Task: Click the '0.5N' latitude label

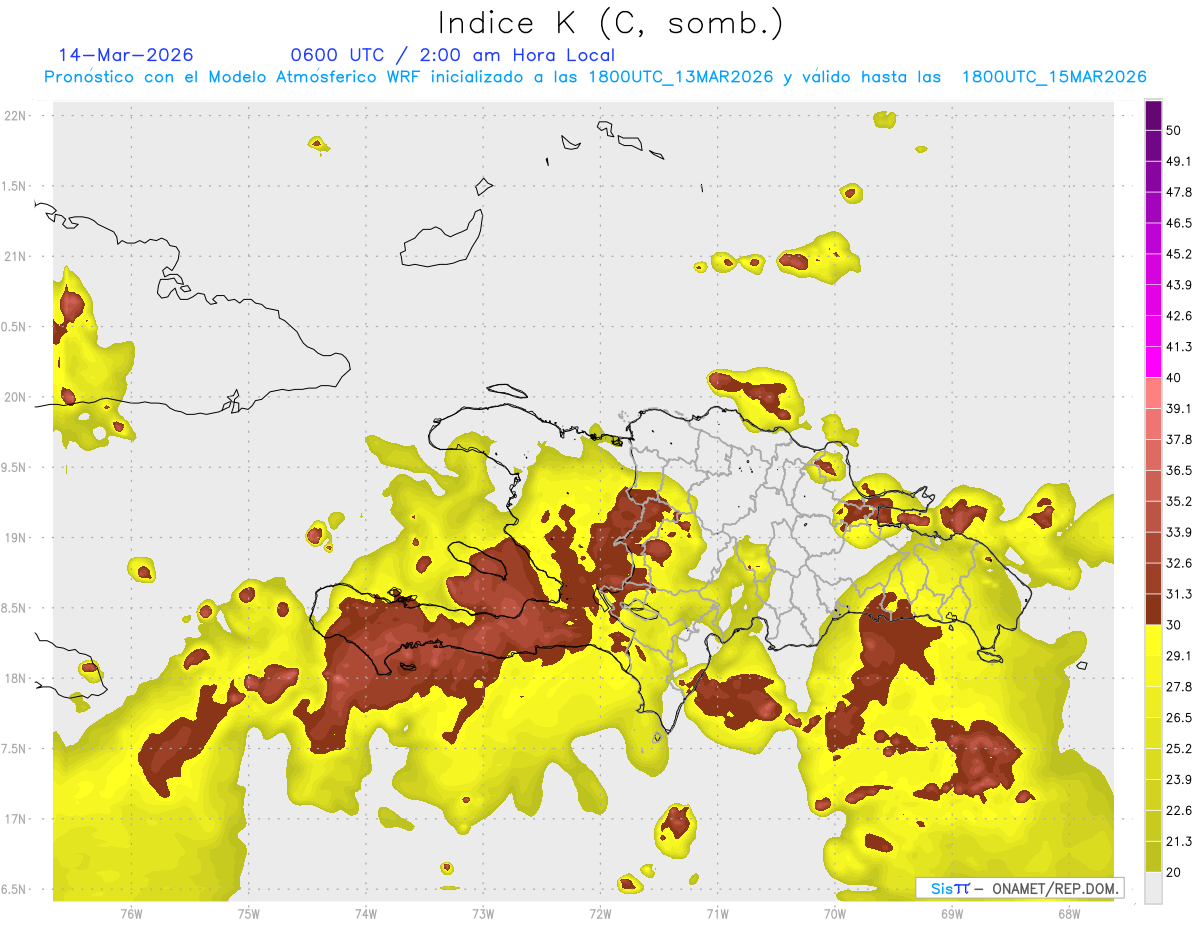Action: click(15, 327)
